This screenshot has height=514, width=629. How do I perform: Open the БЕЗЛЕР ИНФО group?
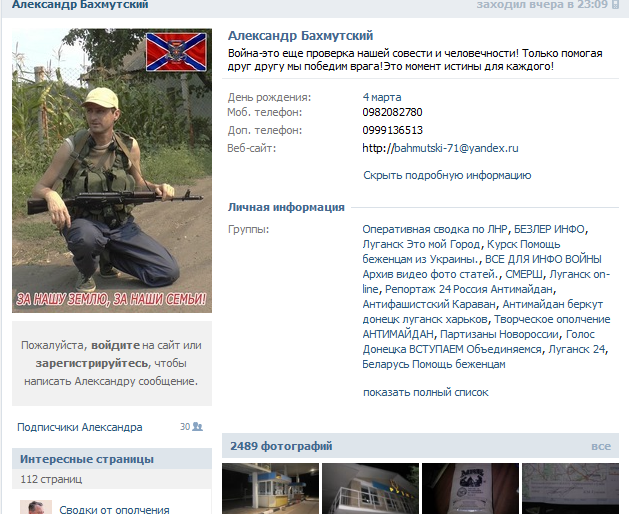(549, 229)
